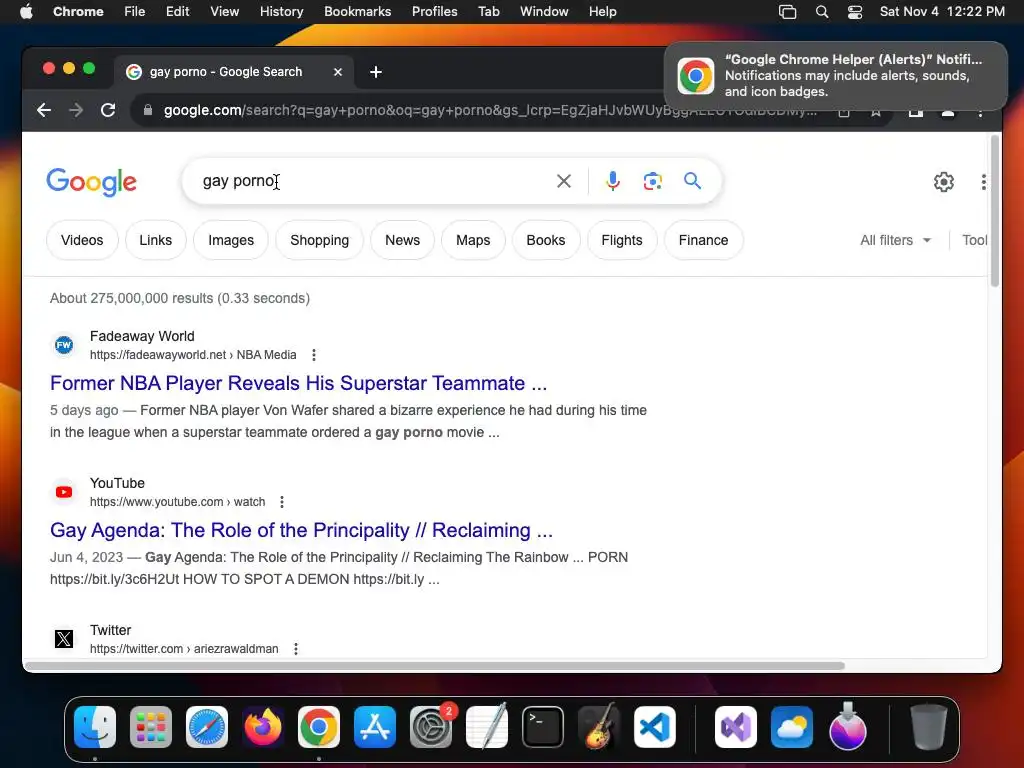This screenshot has width=1024, height=768.
Task: Switch to Images results
Action: tap(231, 240)
